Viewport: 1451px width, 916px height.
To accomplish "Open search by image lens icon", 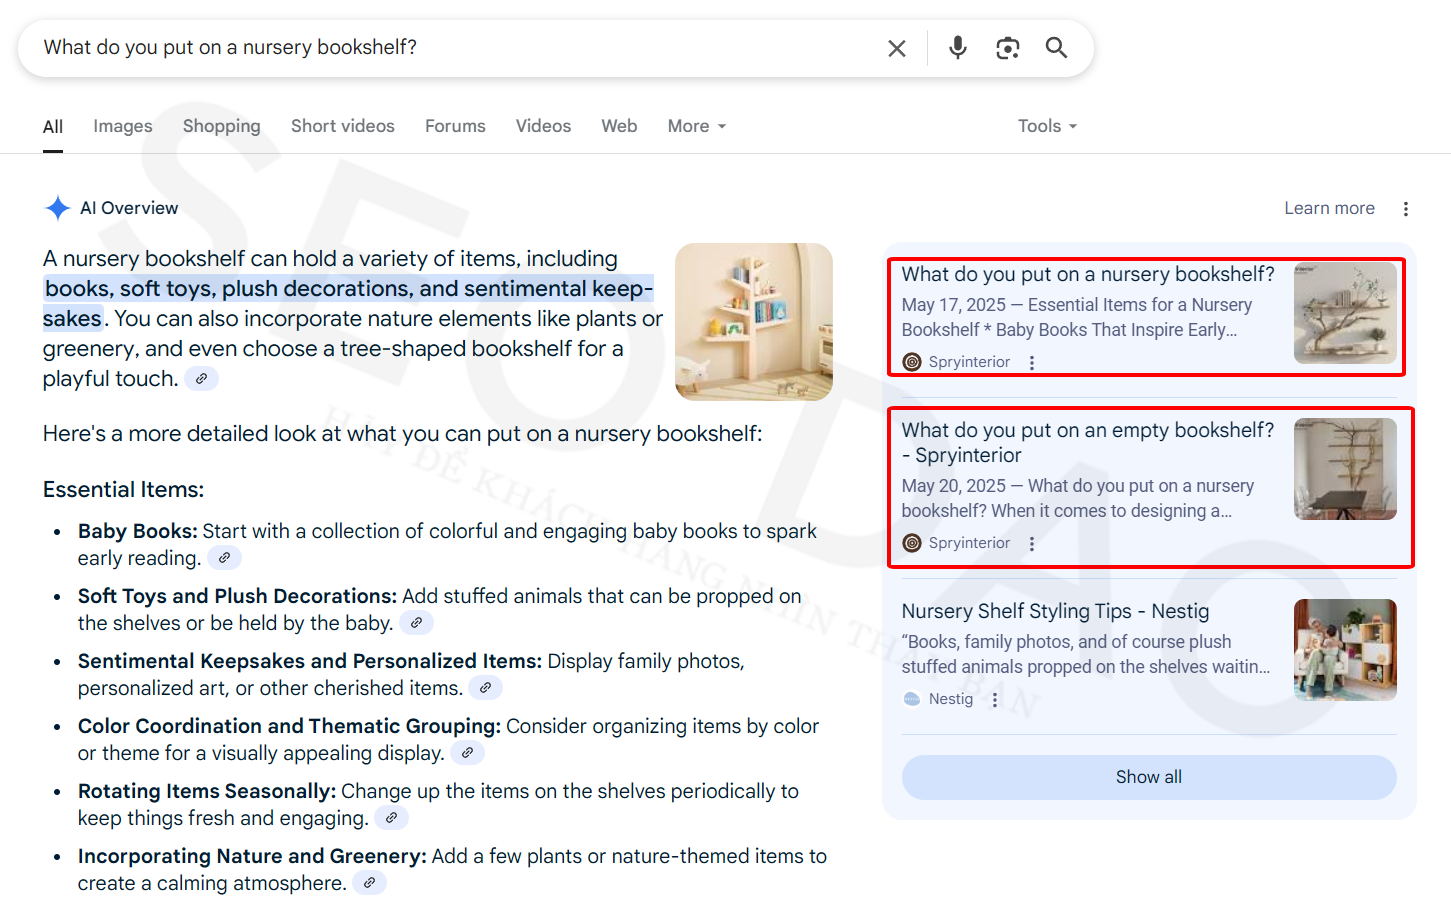I will click(x=1007, y=48).
